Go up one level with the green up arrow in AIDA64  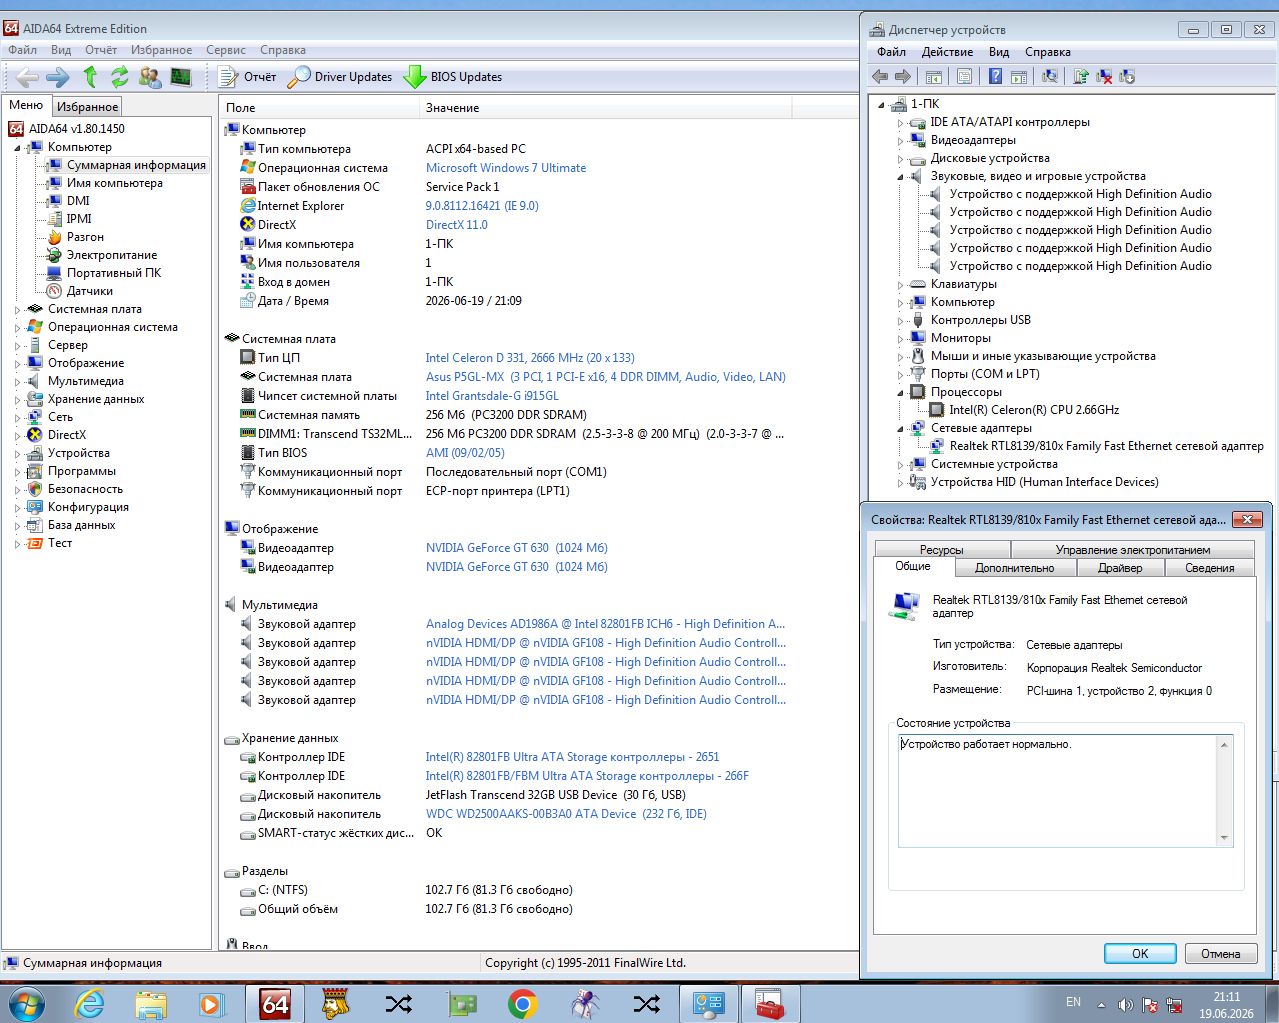point(90,77)
